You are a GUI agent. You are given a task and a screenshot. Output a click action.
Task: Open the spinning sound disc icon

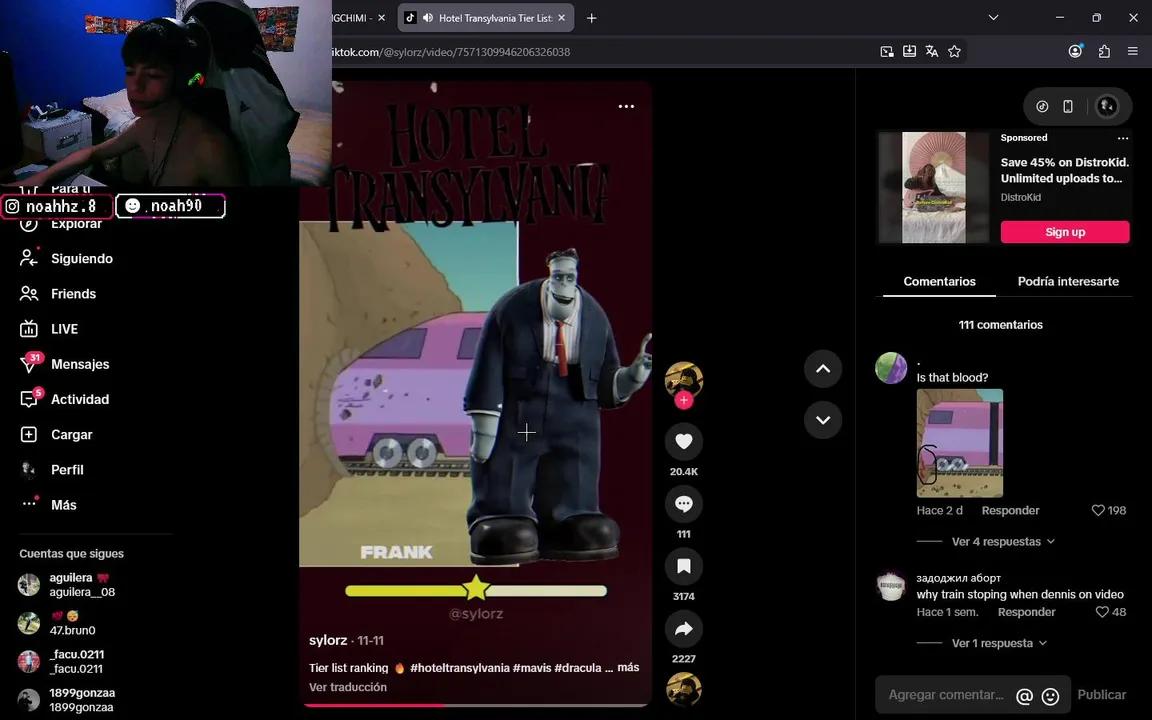pyautogui.click(x=683, y=689)
